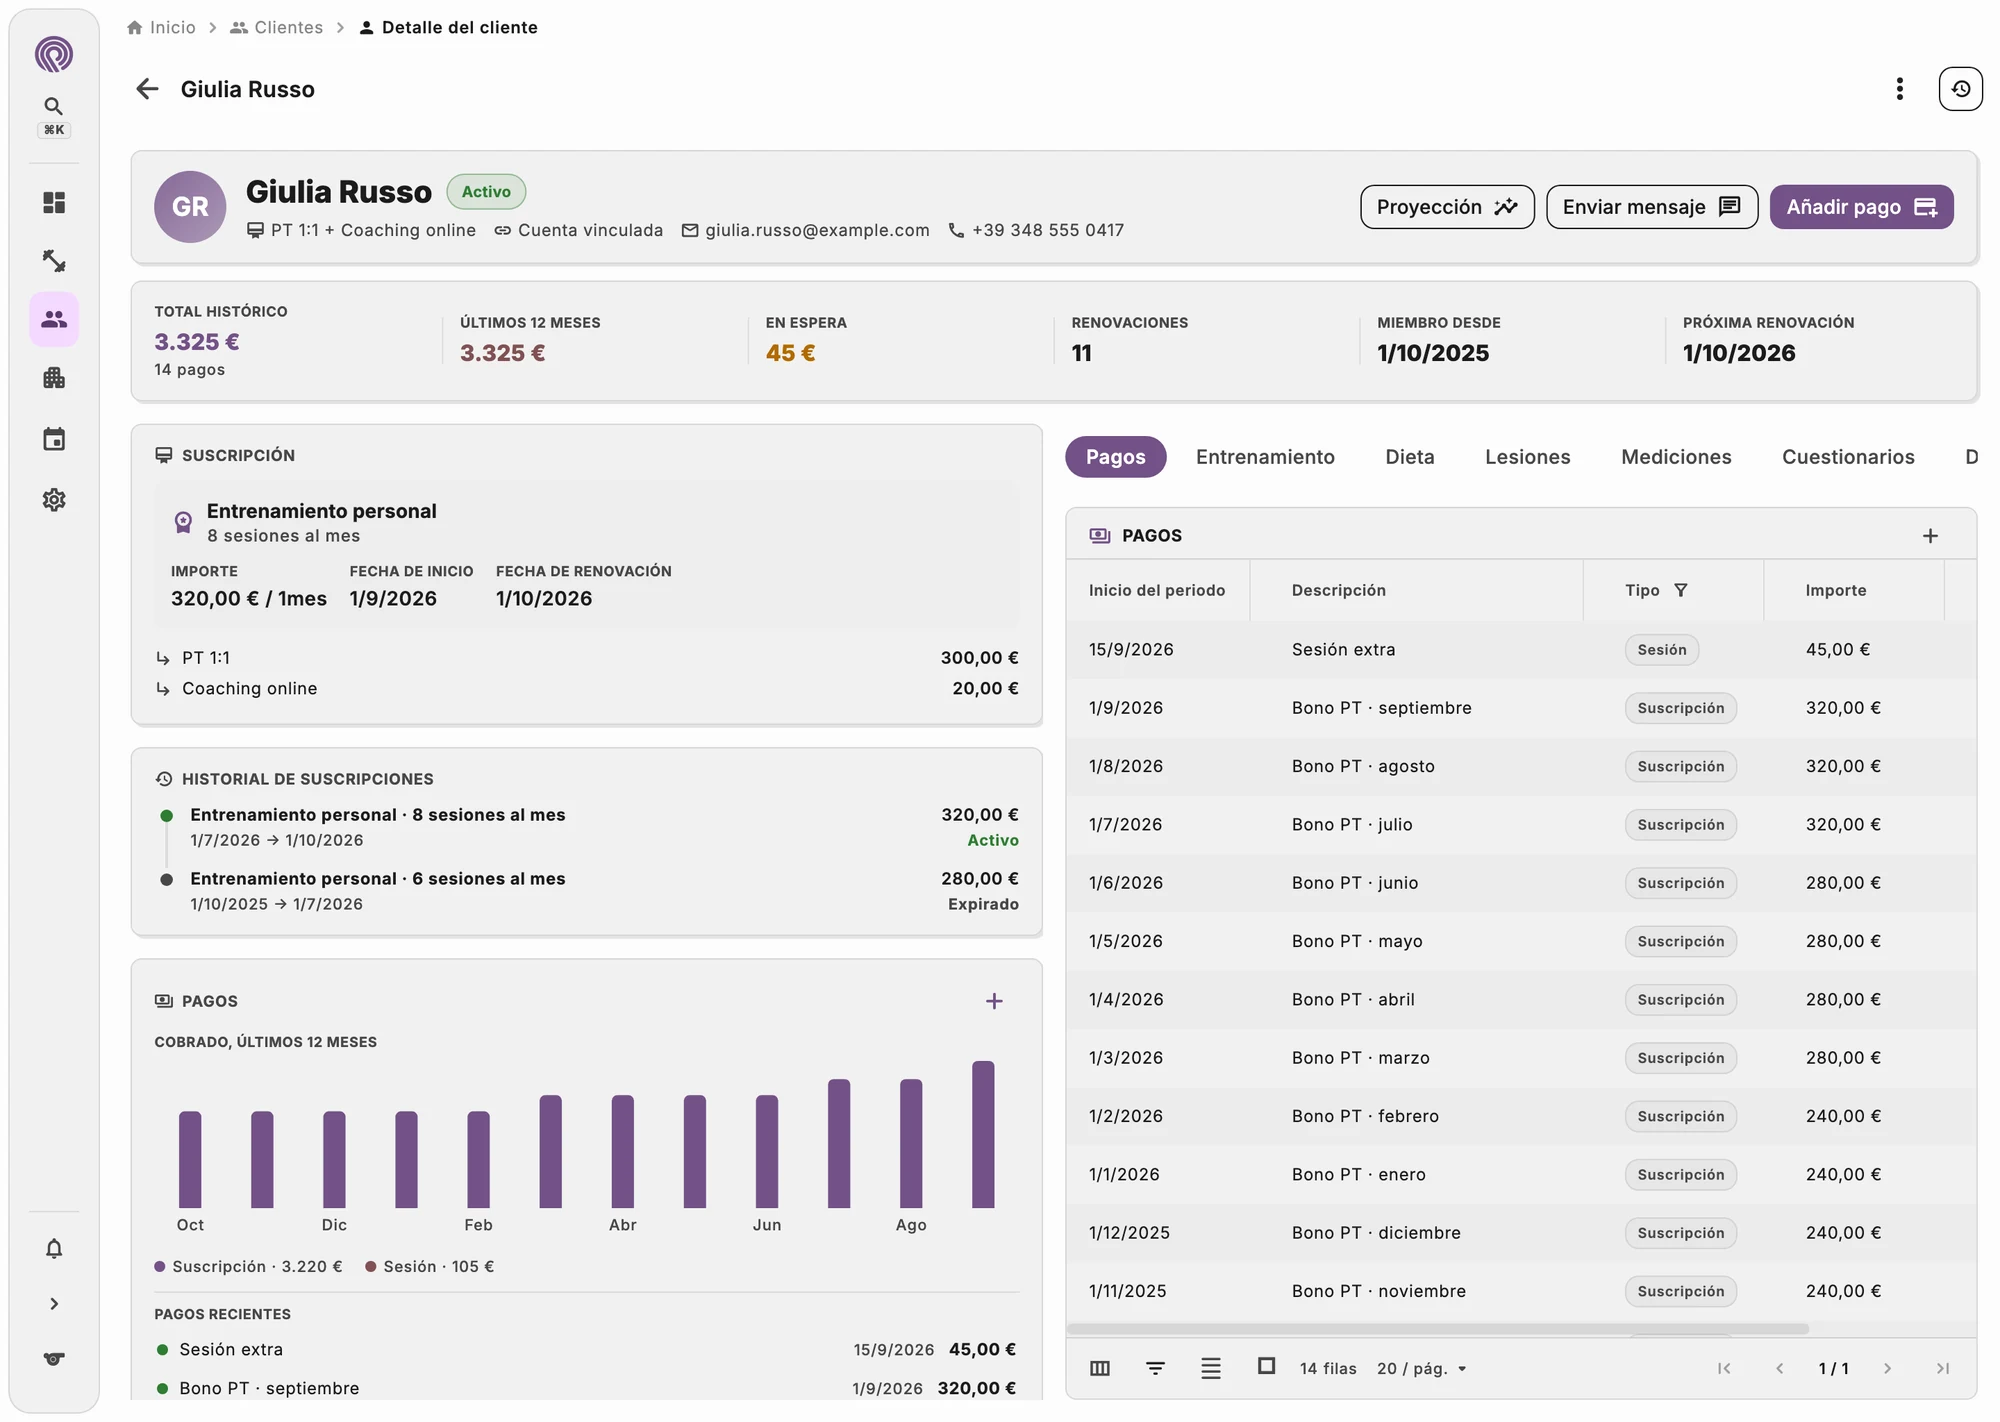Click the Enviar mensaje button
Screen dimensions: 2000x1422
1652,207
